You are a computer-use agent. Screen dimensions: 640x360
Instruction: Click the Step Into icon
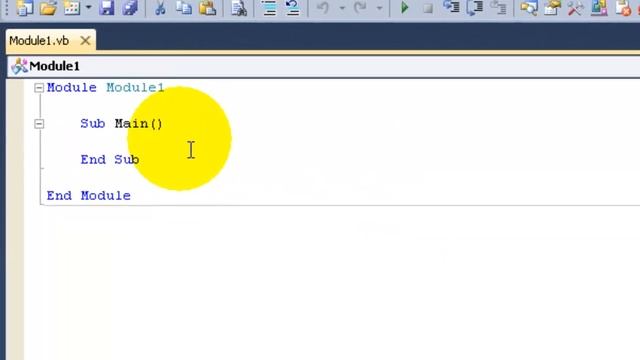pos(451,7)
